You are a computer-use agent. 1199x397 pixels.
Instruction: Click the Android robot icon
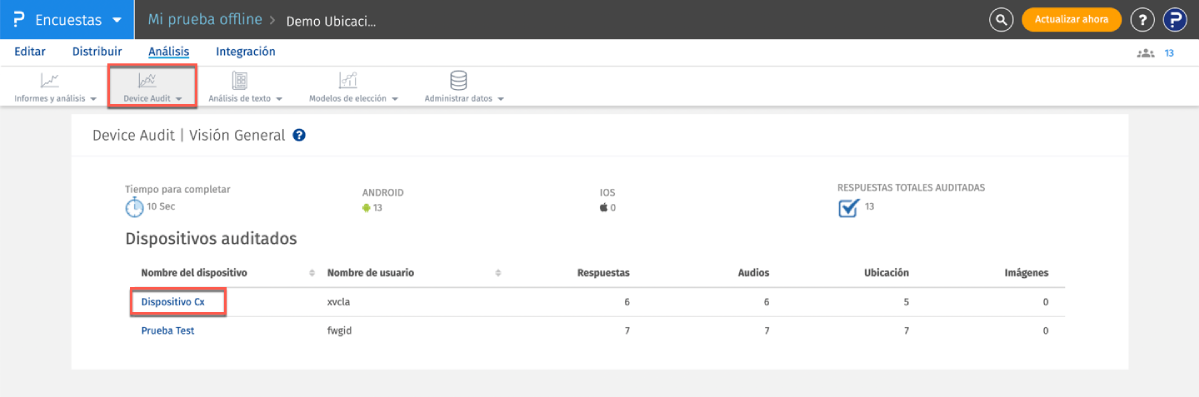(x=366, y=207)
